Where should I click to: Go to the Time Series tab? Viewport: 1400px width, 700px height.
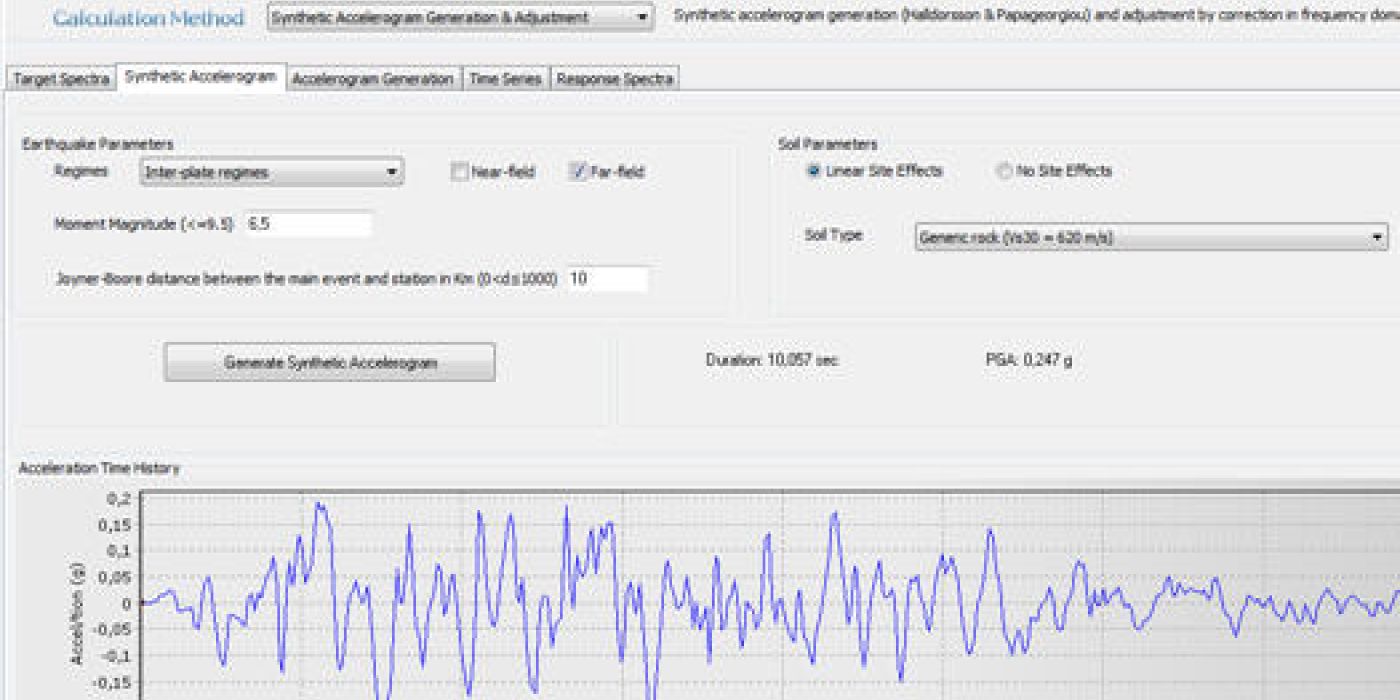click(x=506, y=79)
